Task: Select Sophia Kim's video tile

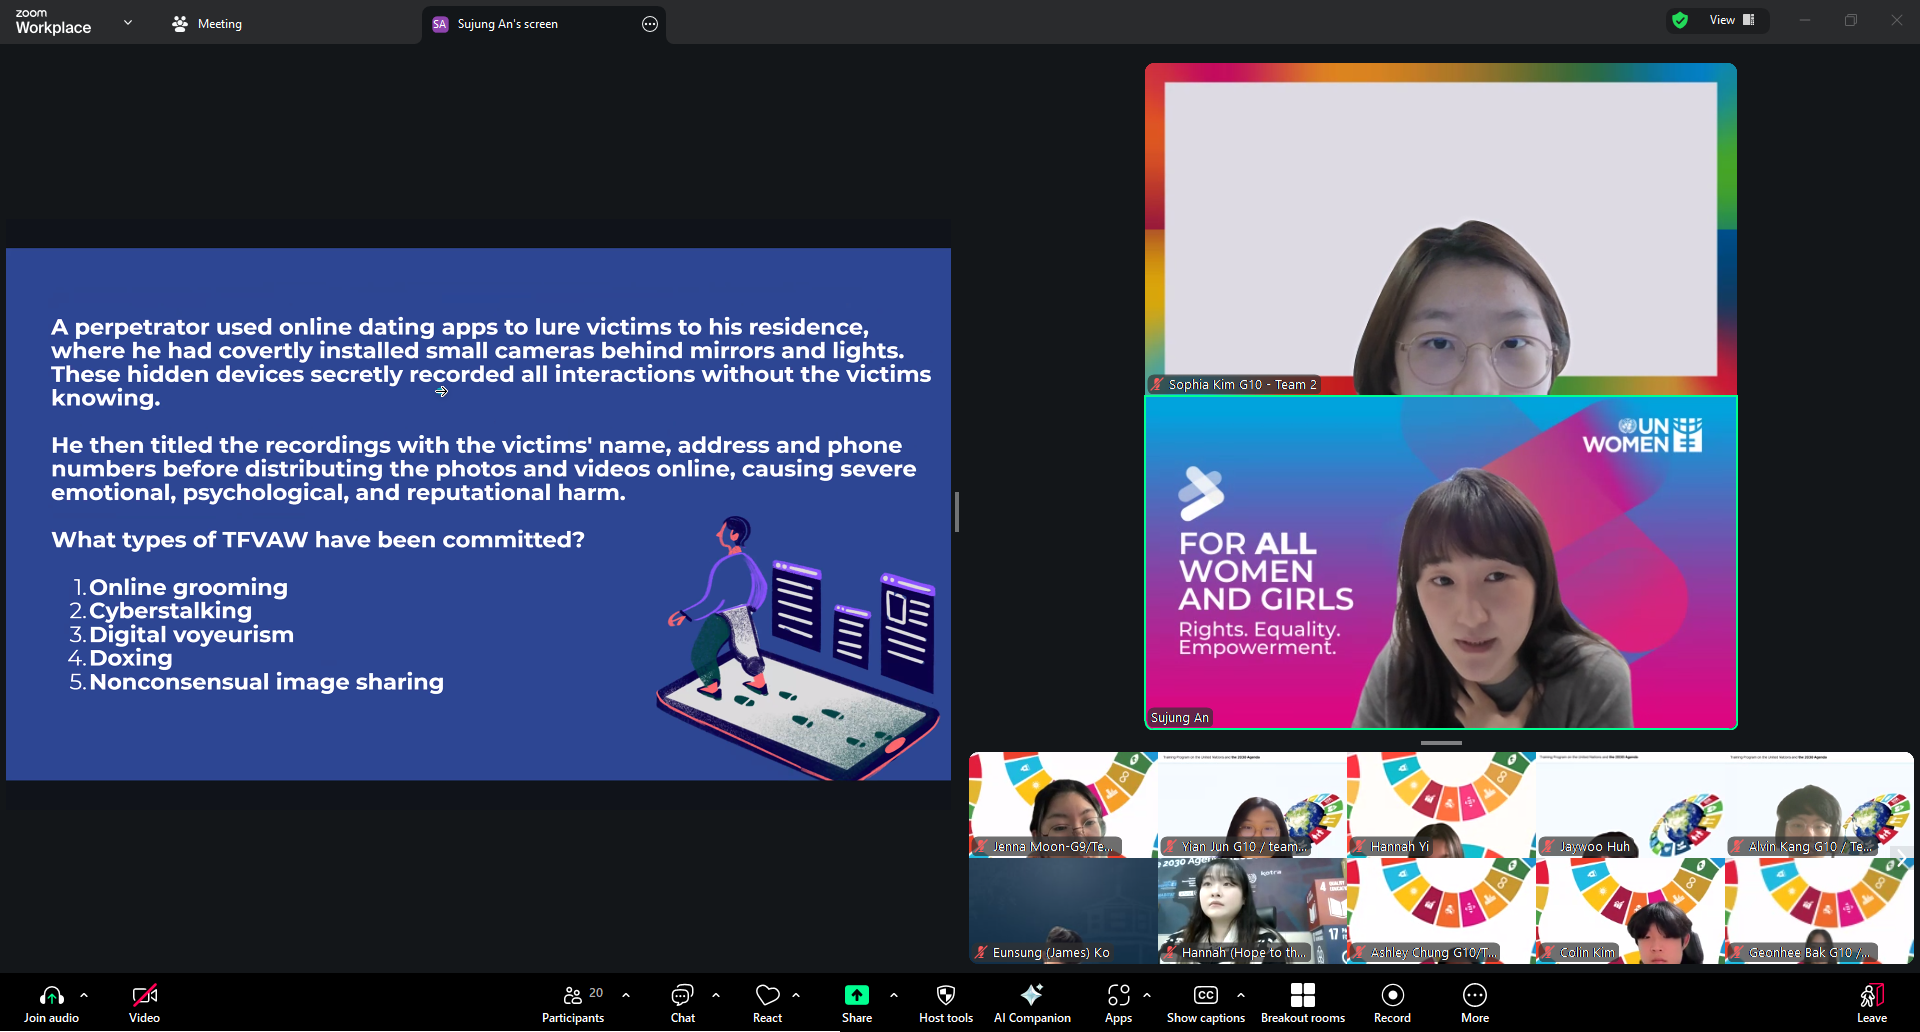Action: pyautogui.click(x=1441, y=229)
